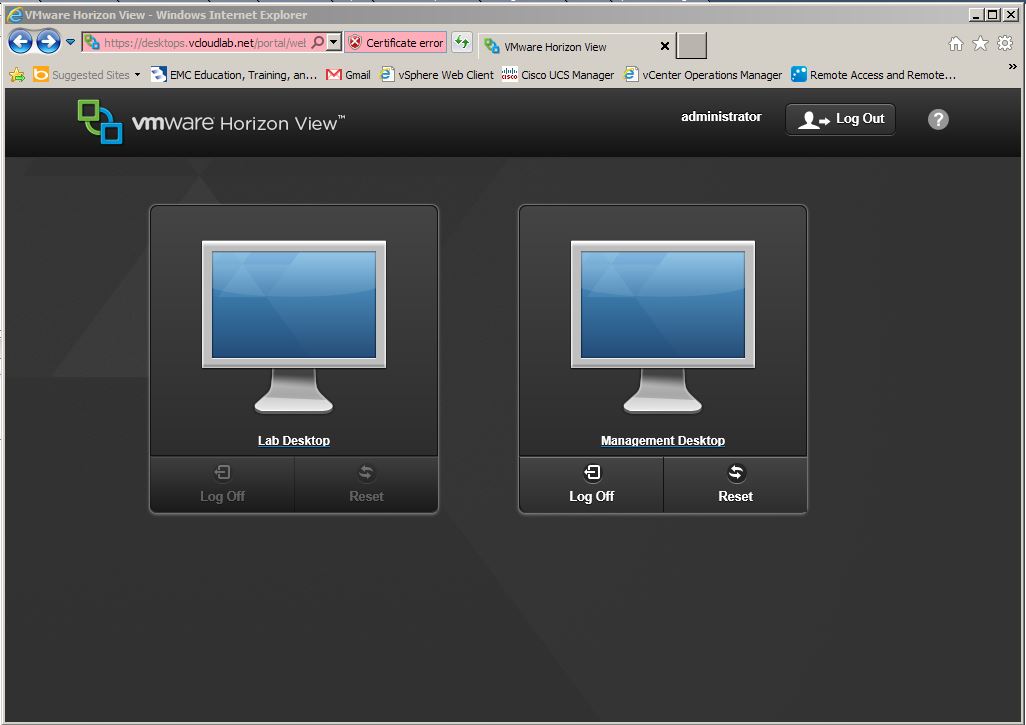The image size is (1026, 725).
Task: Maximize the Internet Explorer window
Action: click(993, 14)
